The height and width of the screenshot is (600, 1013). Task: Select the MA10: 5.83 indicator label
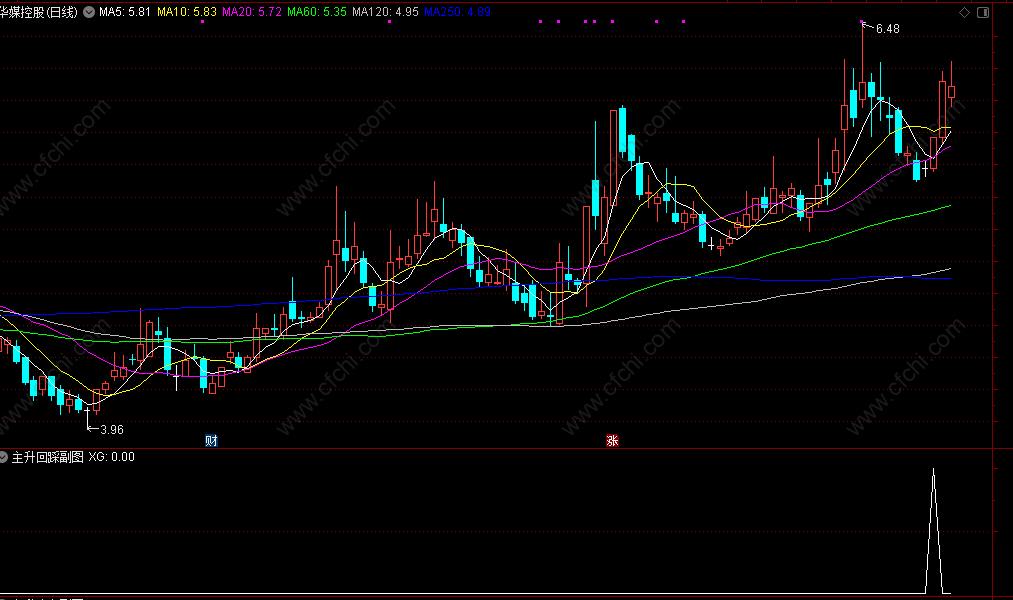[187, 12]
